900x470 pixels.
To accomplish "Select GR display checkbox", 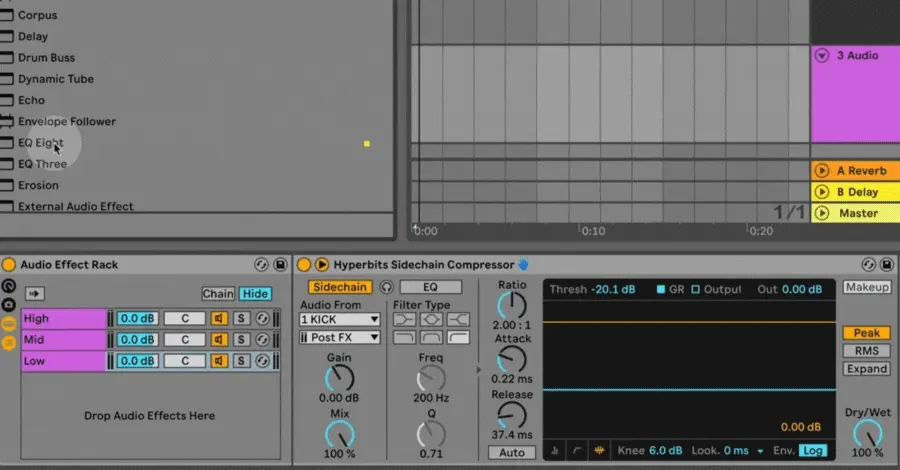I will pos(661,289).
